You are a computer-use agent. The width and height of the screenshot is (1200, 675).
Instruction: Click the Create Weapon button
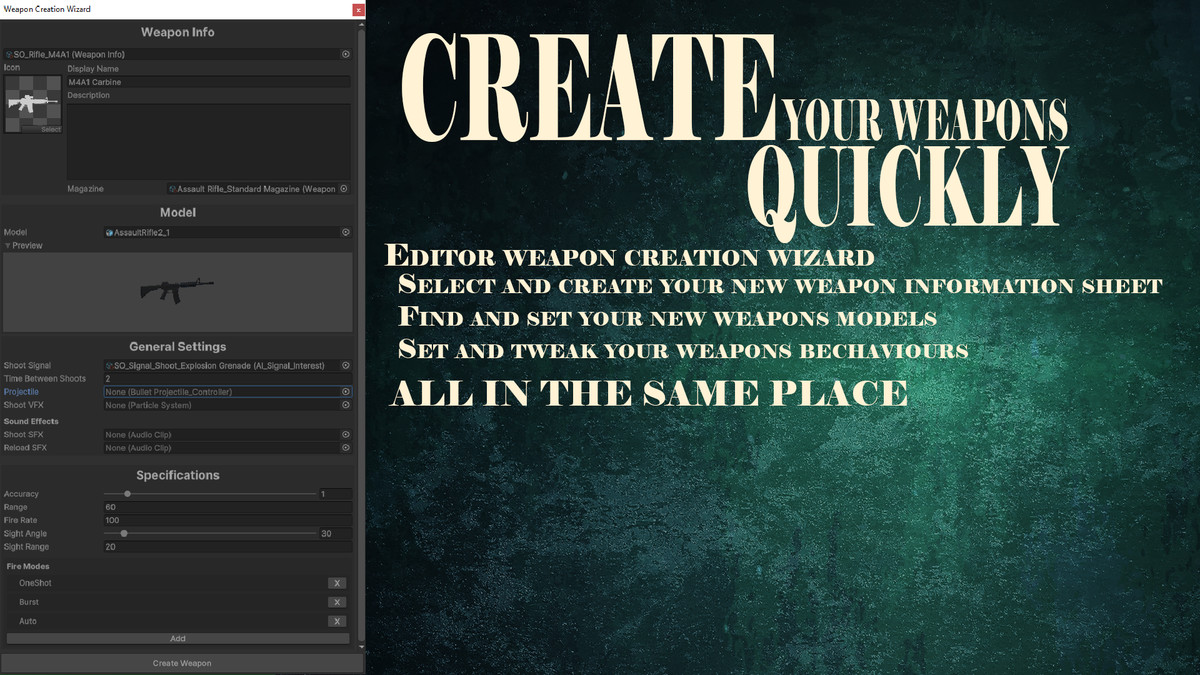pos(182,663)
